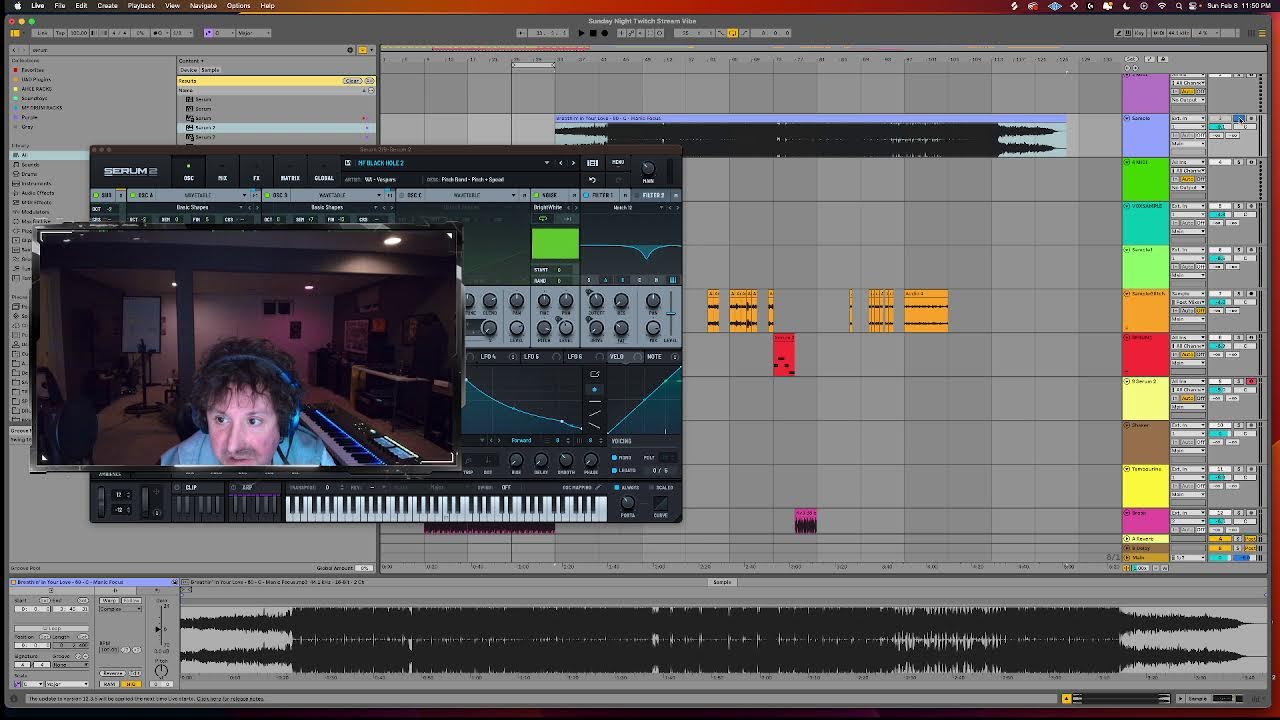Click the Tap tempo button
The width and height of the screenshot is (1280, 720).
pyautogui.click(x=60, y=33)
